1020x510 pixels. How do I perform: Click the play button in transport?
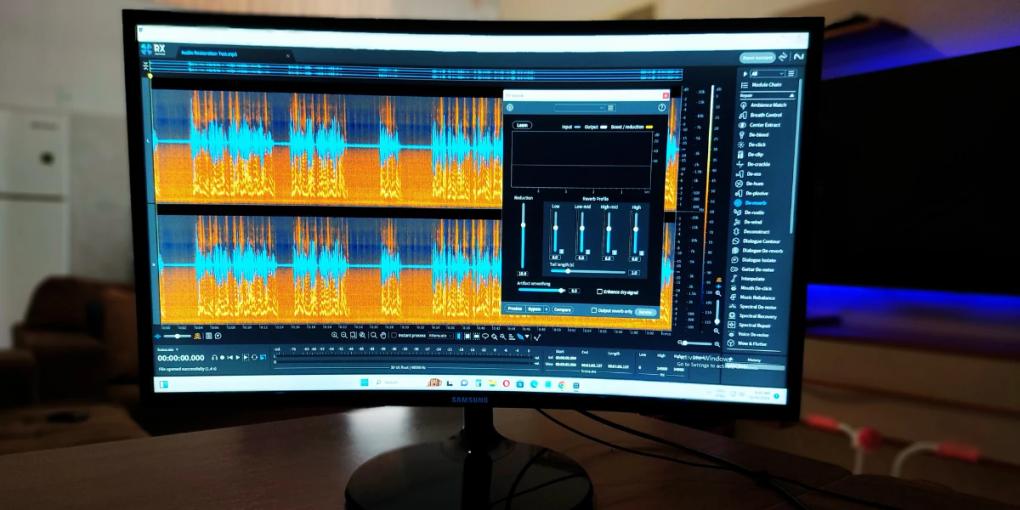(x=237, y=357)
